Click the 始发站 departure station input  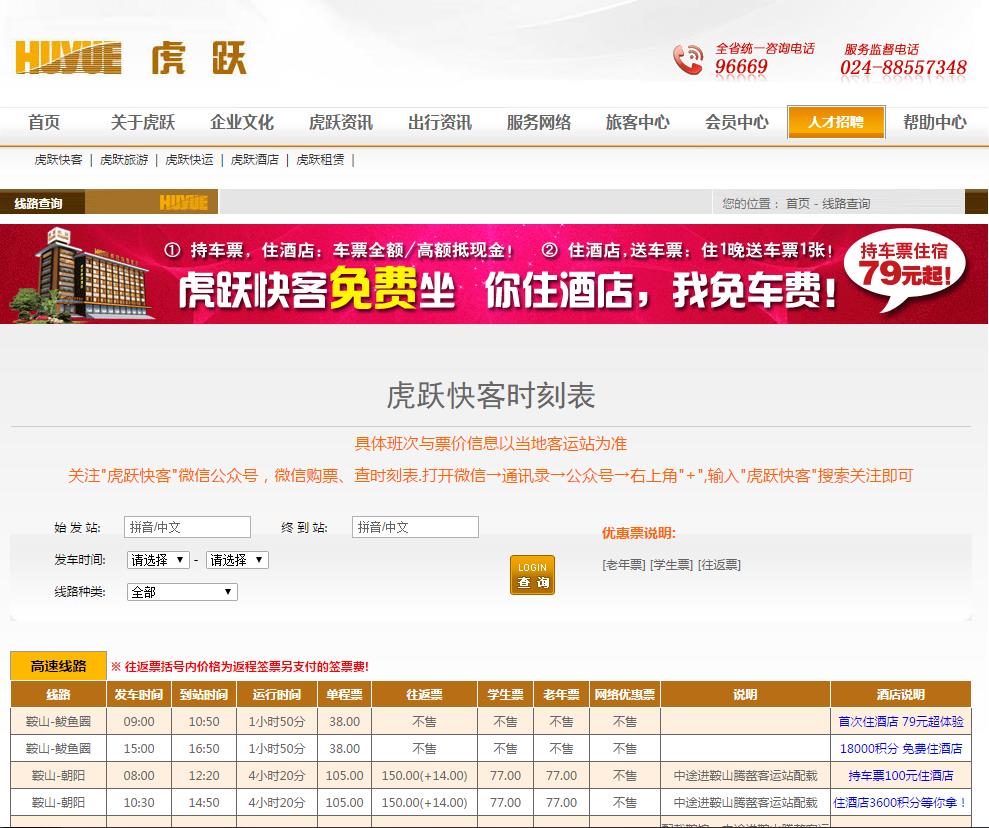click(x=187, y=527)
